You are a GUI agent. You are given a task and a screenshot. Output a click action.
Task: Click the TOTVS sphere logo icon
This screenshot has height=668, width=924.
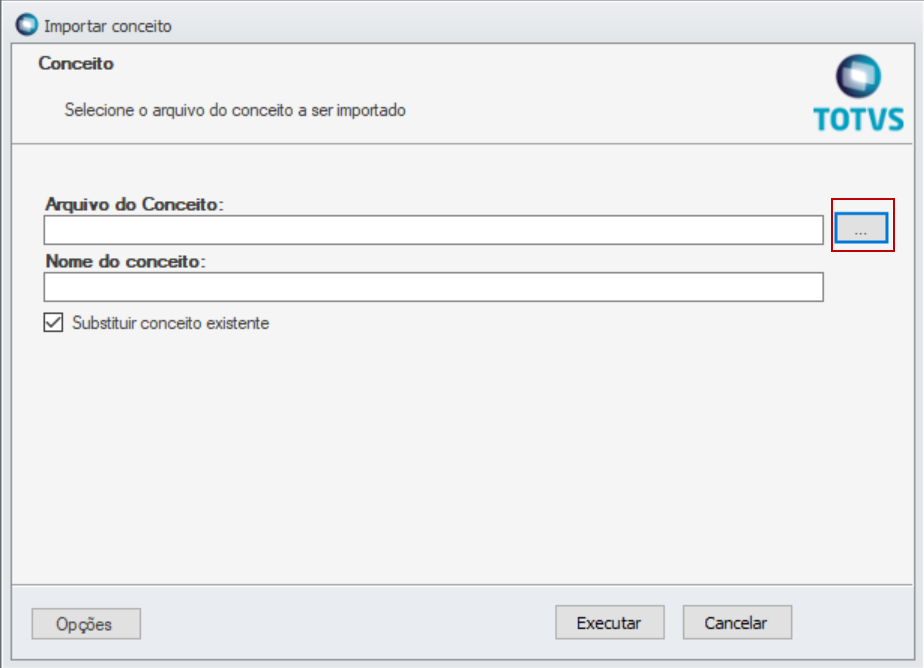(858, 76)
